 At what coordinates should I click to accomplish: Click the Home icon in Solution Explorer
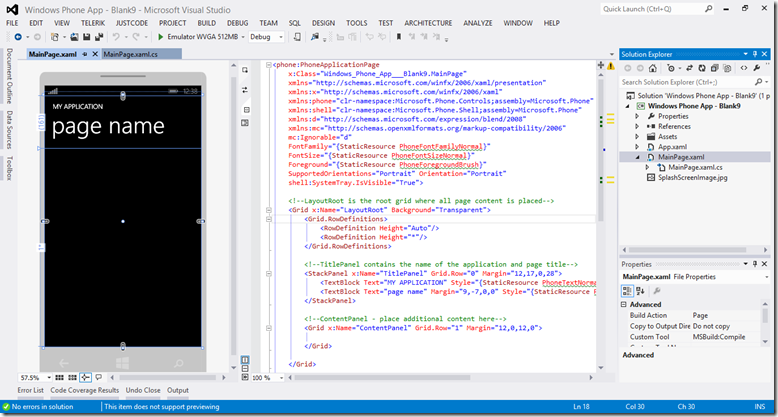pyautogui.click(x=653, y=68)
